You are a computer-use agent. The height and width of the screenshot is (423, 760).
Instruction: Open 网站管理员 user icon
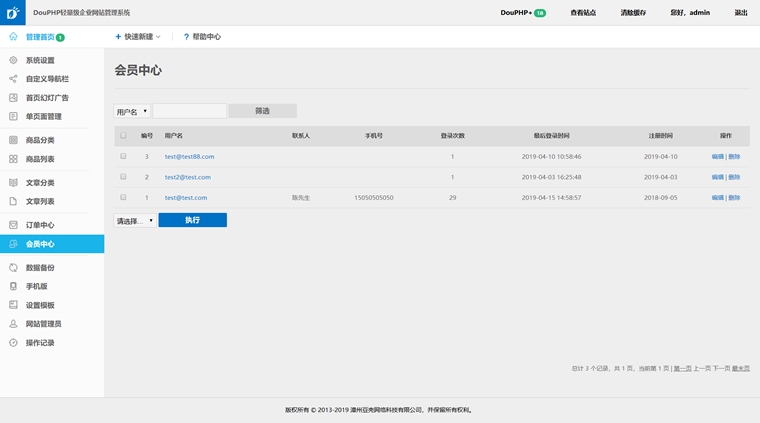click(13, 324)
